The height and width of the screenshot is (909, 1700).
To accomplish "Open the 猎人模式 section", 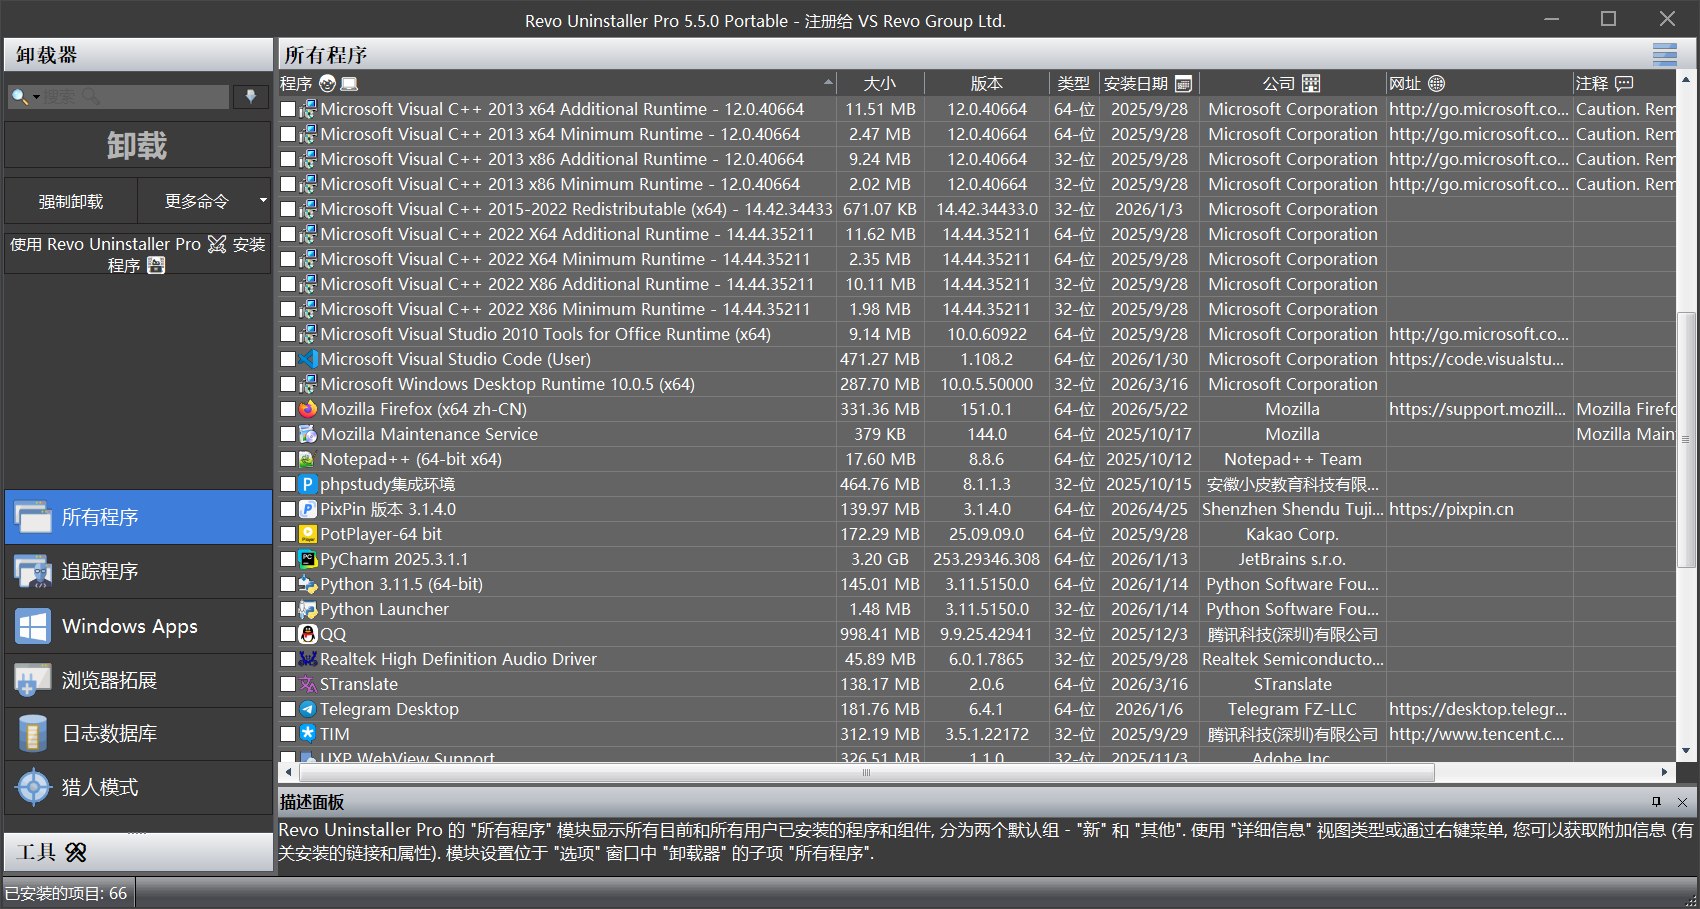I will (x=138, y=787).
